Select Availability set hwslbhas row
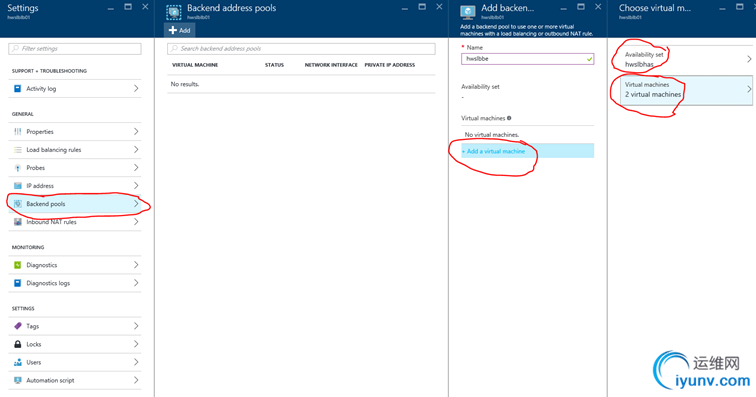The image size is (756, 397). (685, 59)
